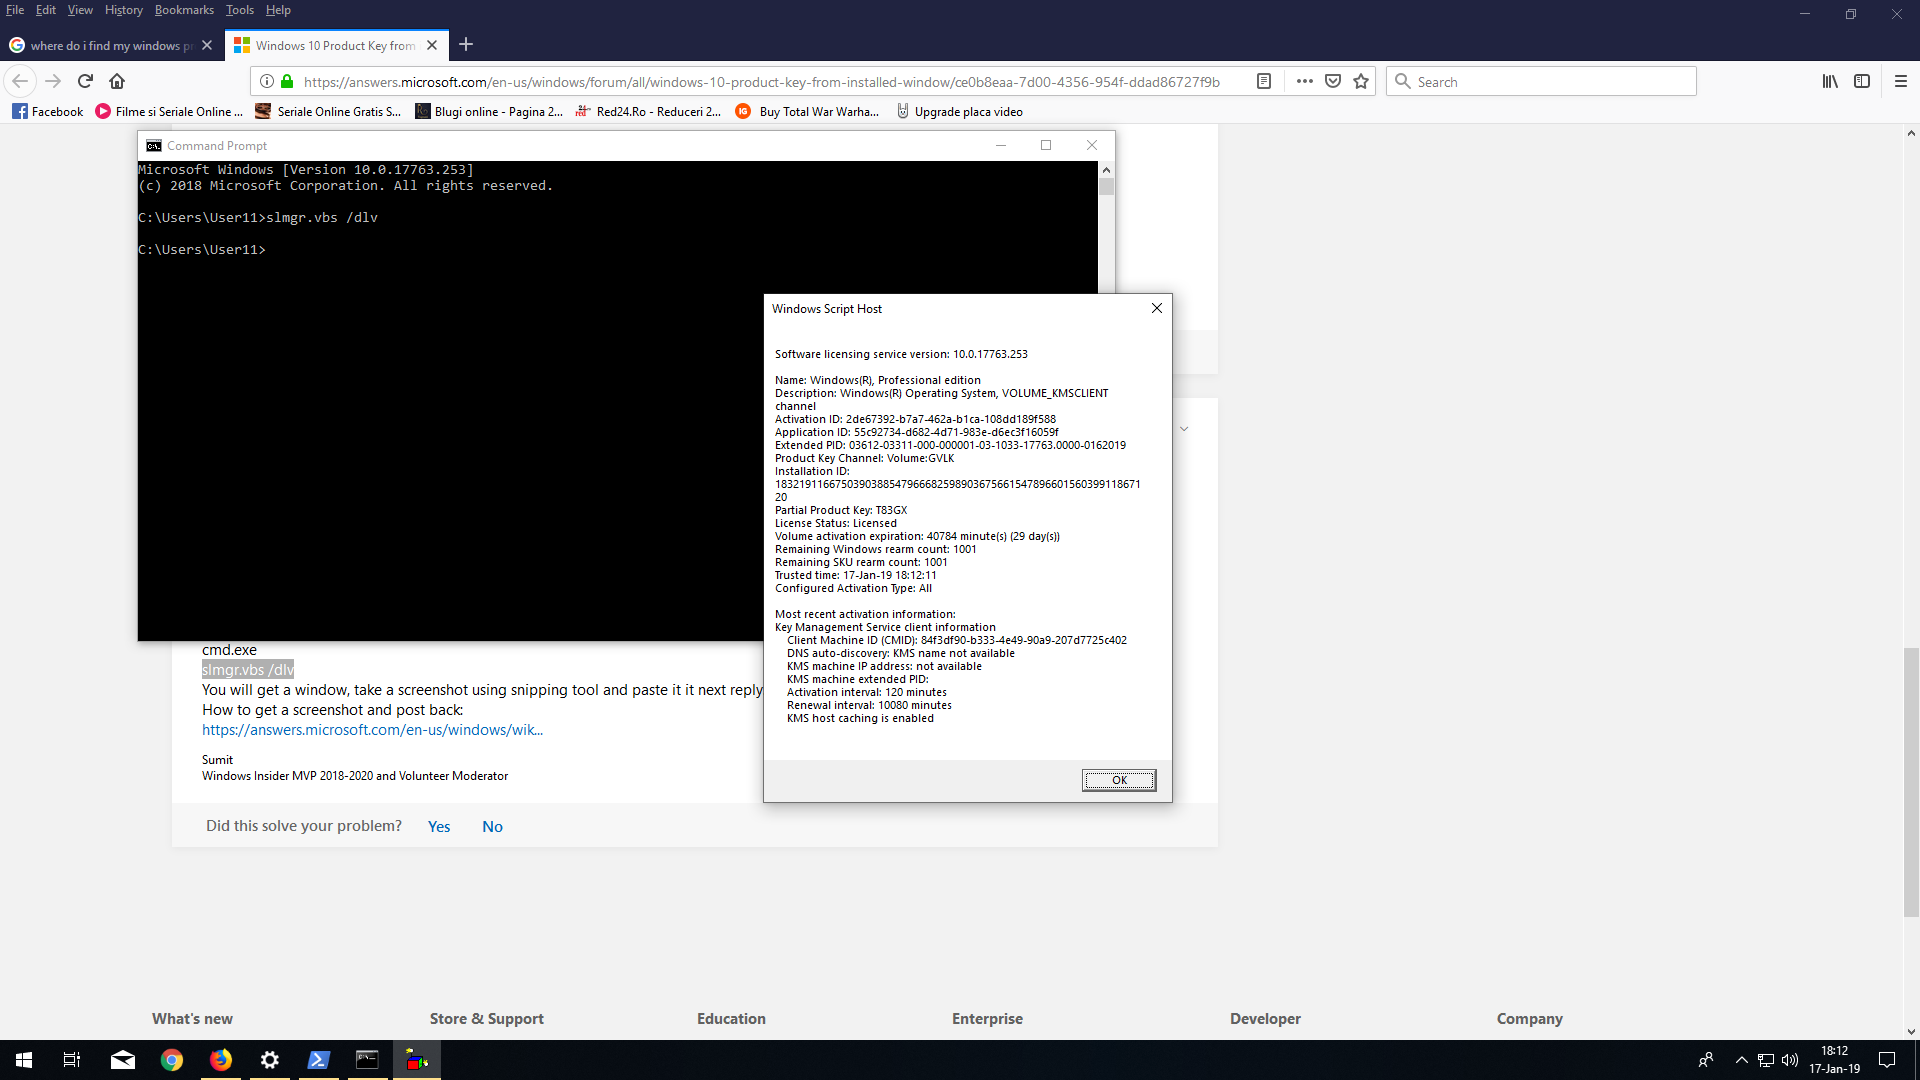Open the Bookmarks menu
This screenshot has width=1920, height=1080.
pyautogui.click(x=184, y=10)
